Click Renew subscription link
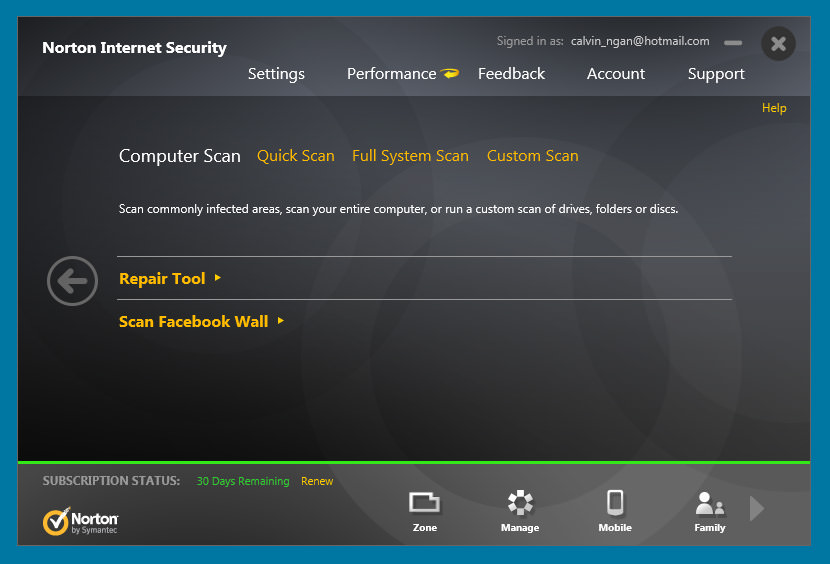The width and height of the screenshot is (830, 564). 317,481
